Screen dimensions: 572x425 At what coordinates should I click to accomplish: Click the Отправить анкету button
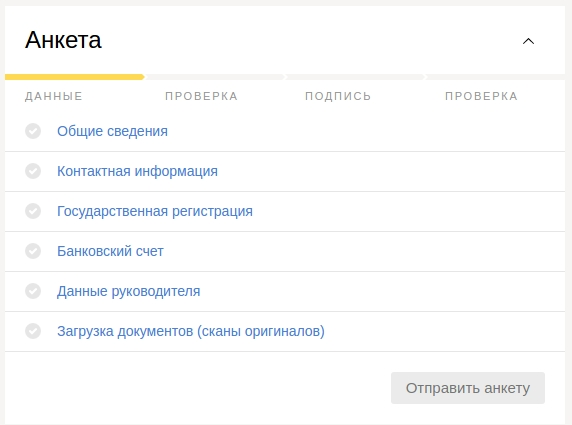pyautogui.click(x=468, y=388)
